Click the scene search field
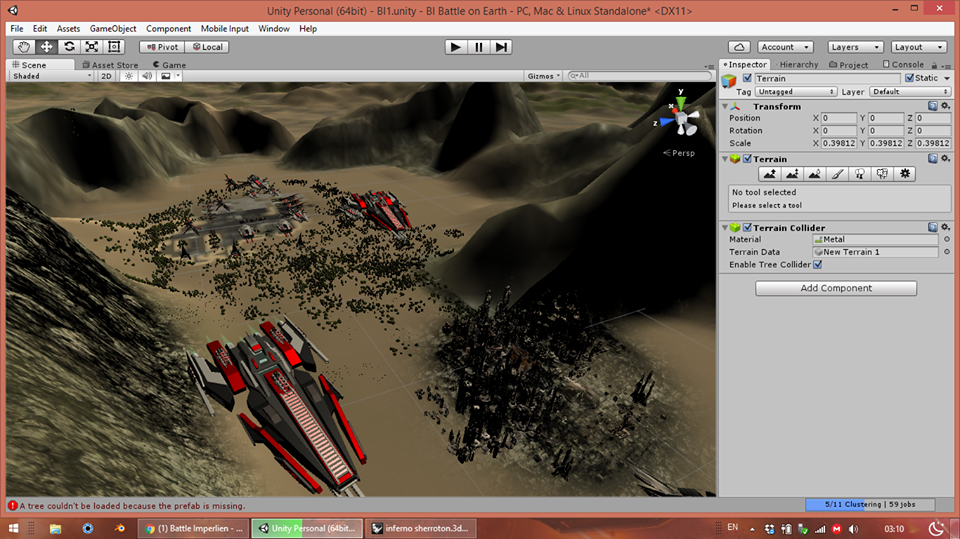960x539 pixels. 640,75
